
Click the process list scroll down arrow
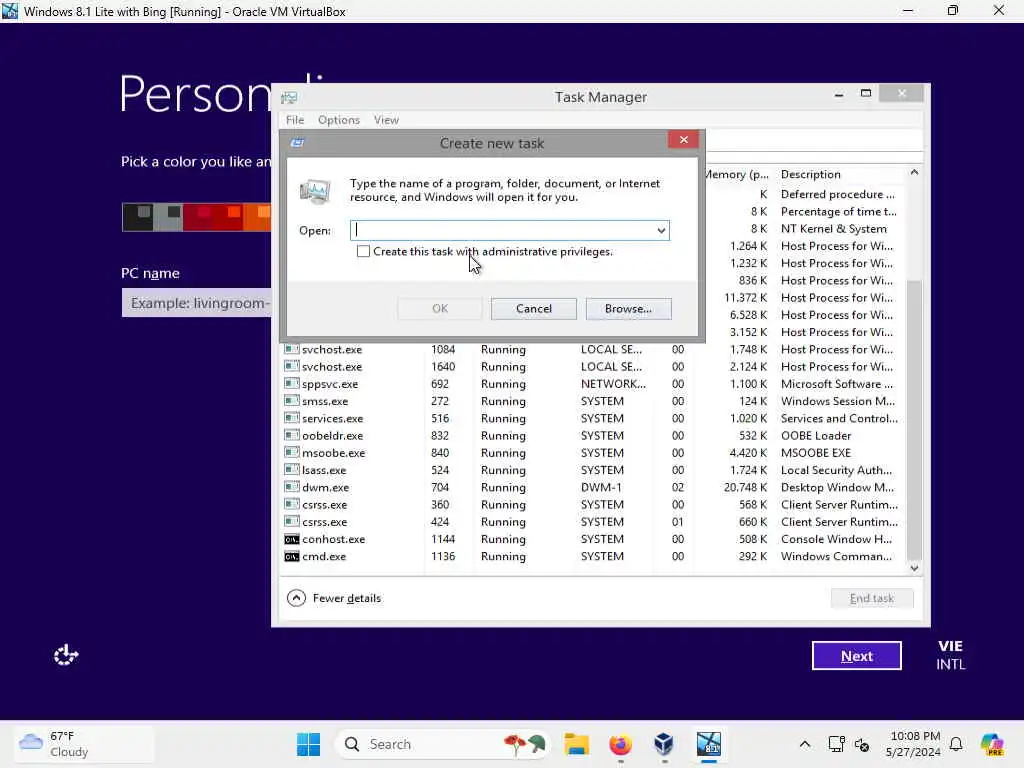(914, 568)
